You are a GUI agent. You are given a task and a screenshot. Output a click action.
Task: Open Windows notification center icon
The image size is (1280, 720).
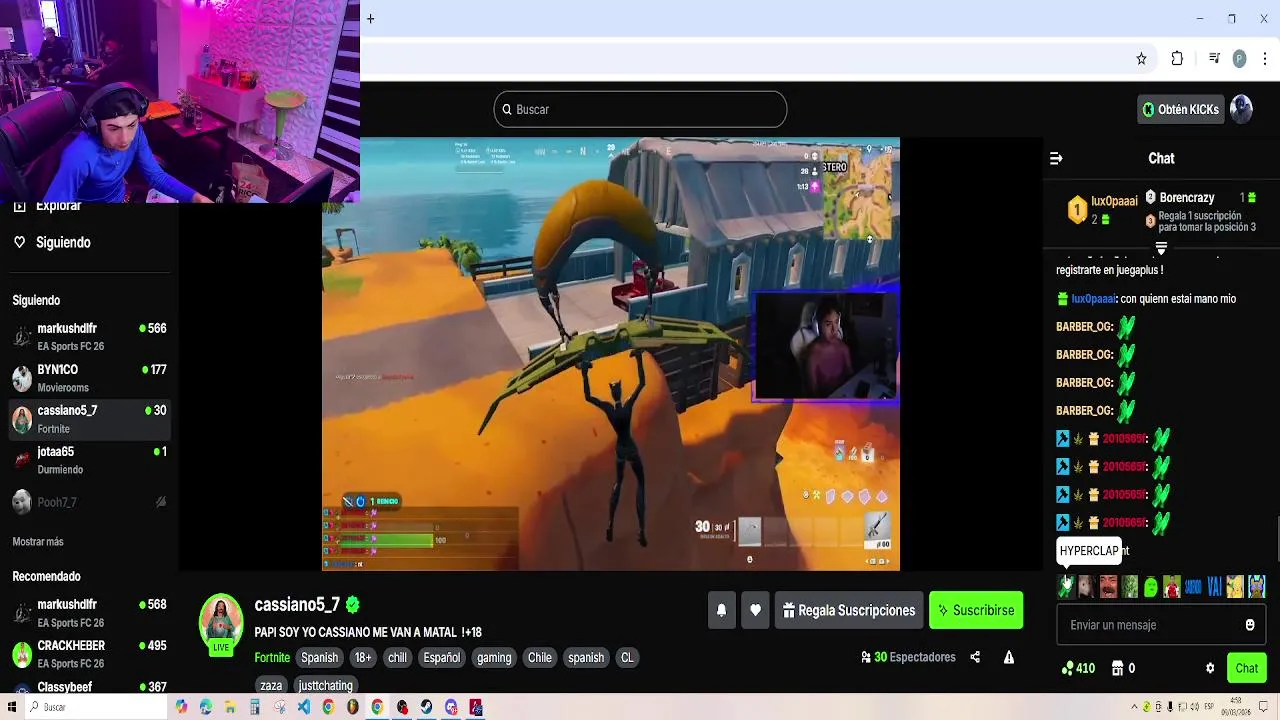[1265, 707]
